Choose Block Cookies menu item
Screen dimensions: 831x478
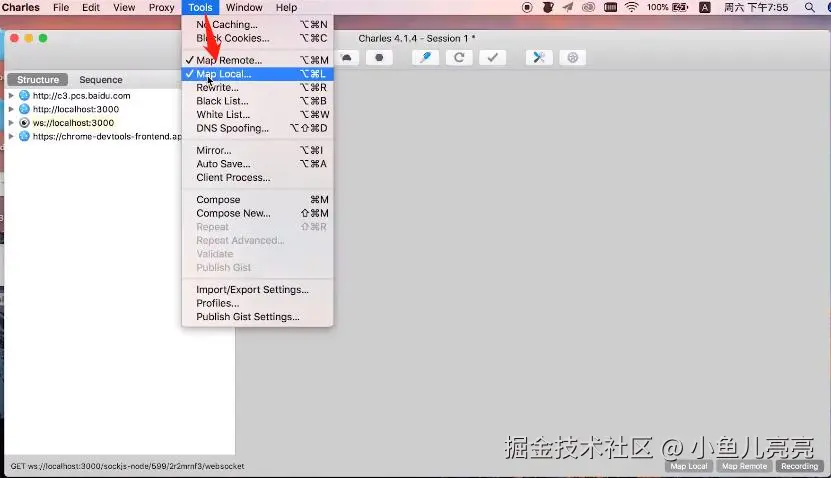tap(258, 38)
